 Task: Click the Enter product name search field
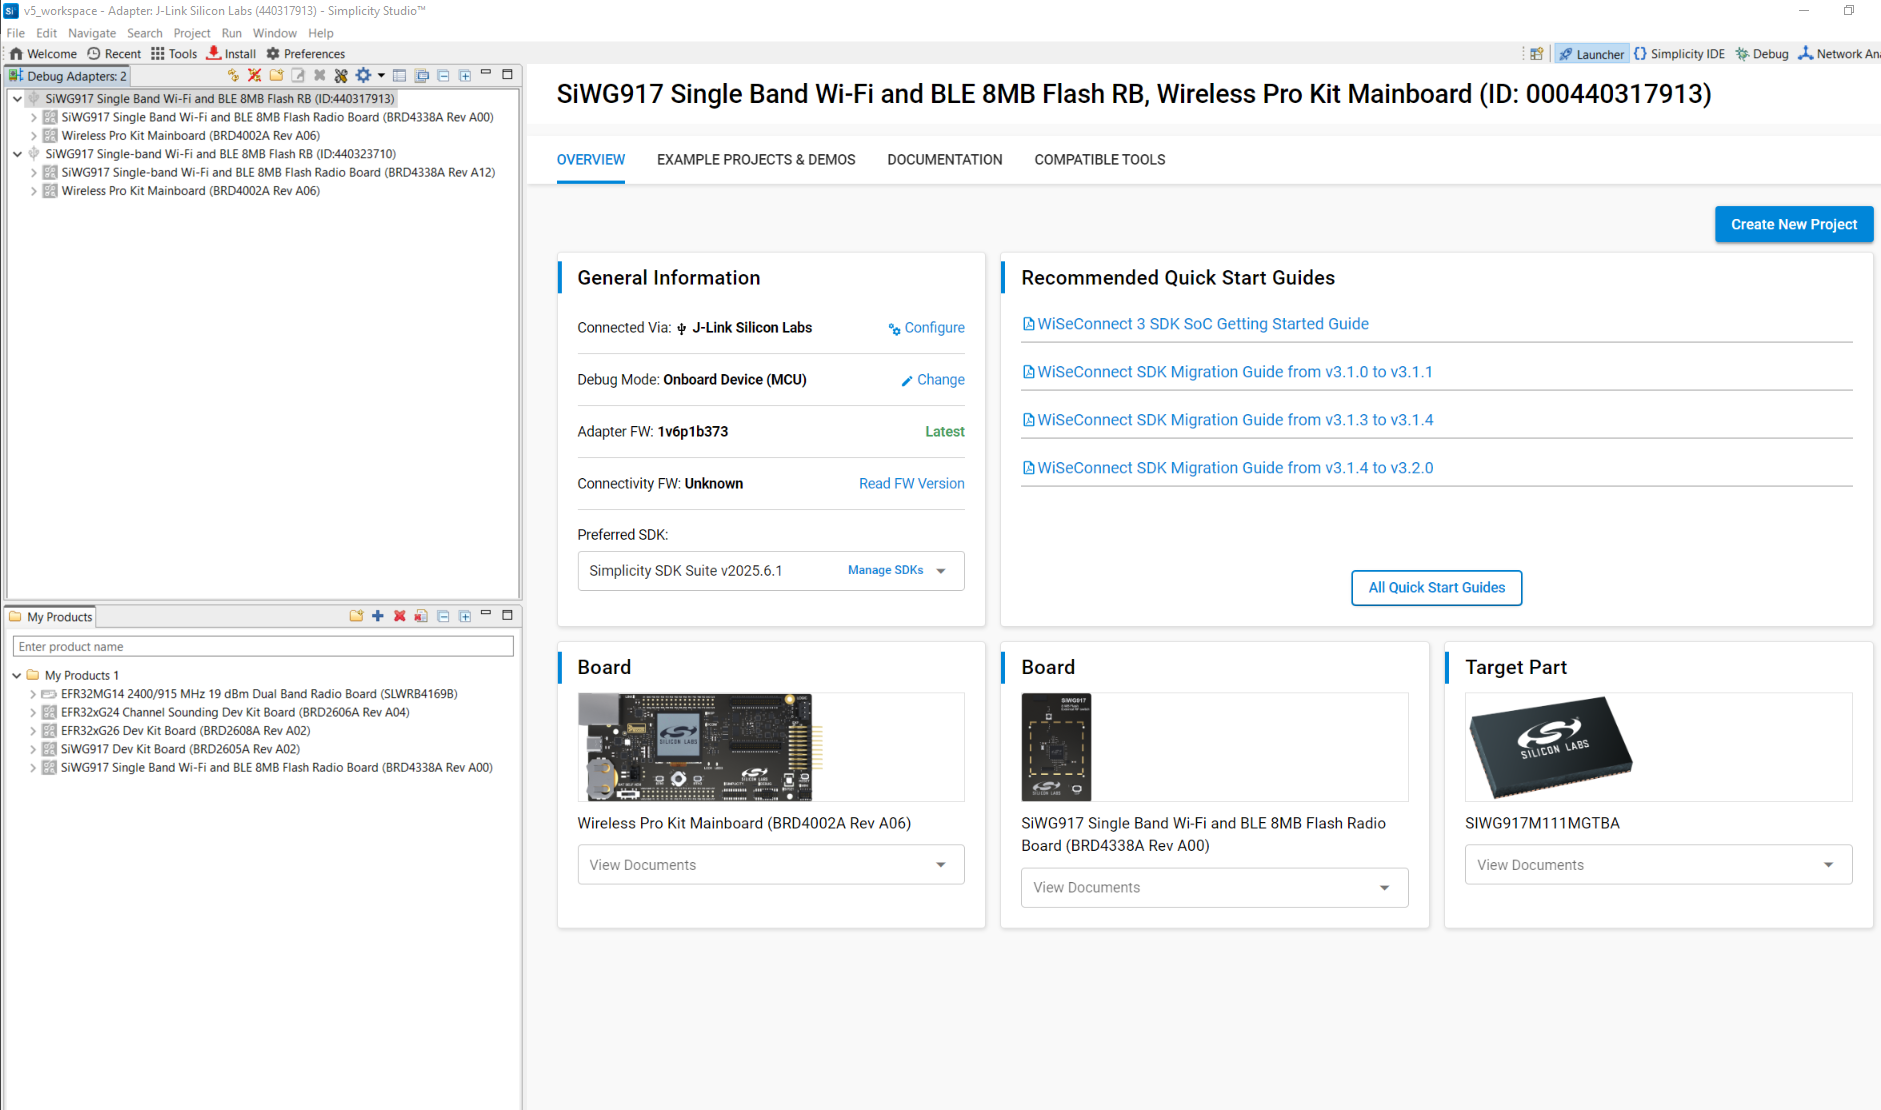pos(263,647)
